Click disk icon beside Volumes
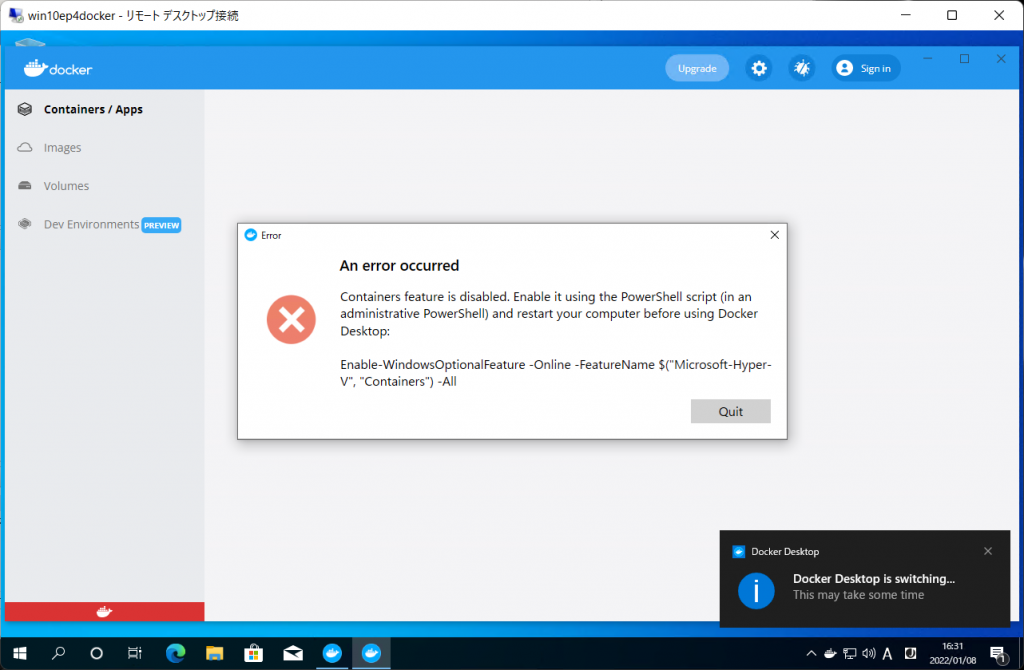 (25, 186)
